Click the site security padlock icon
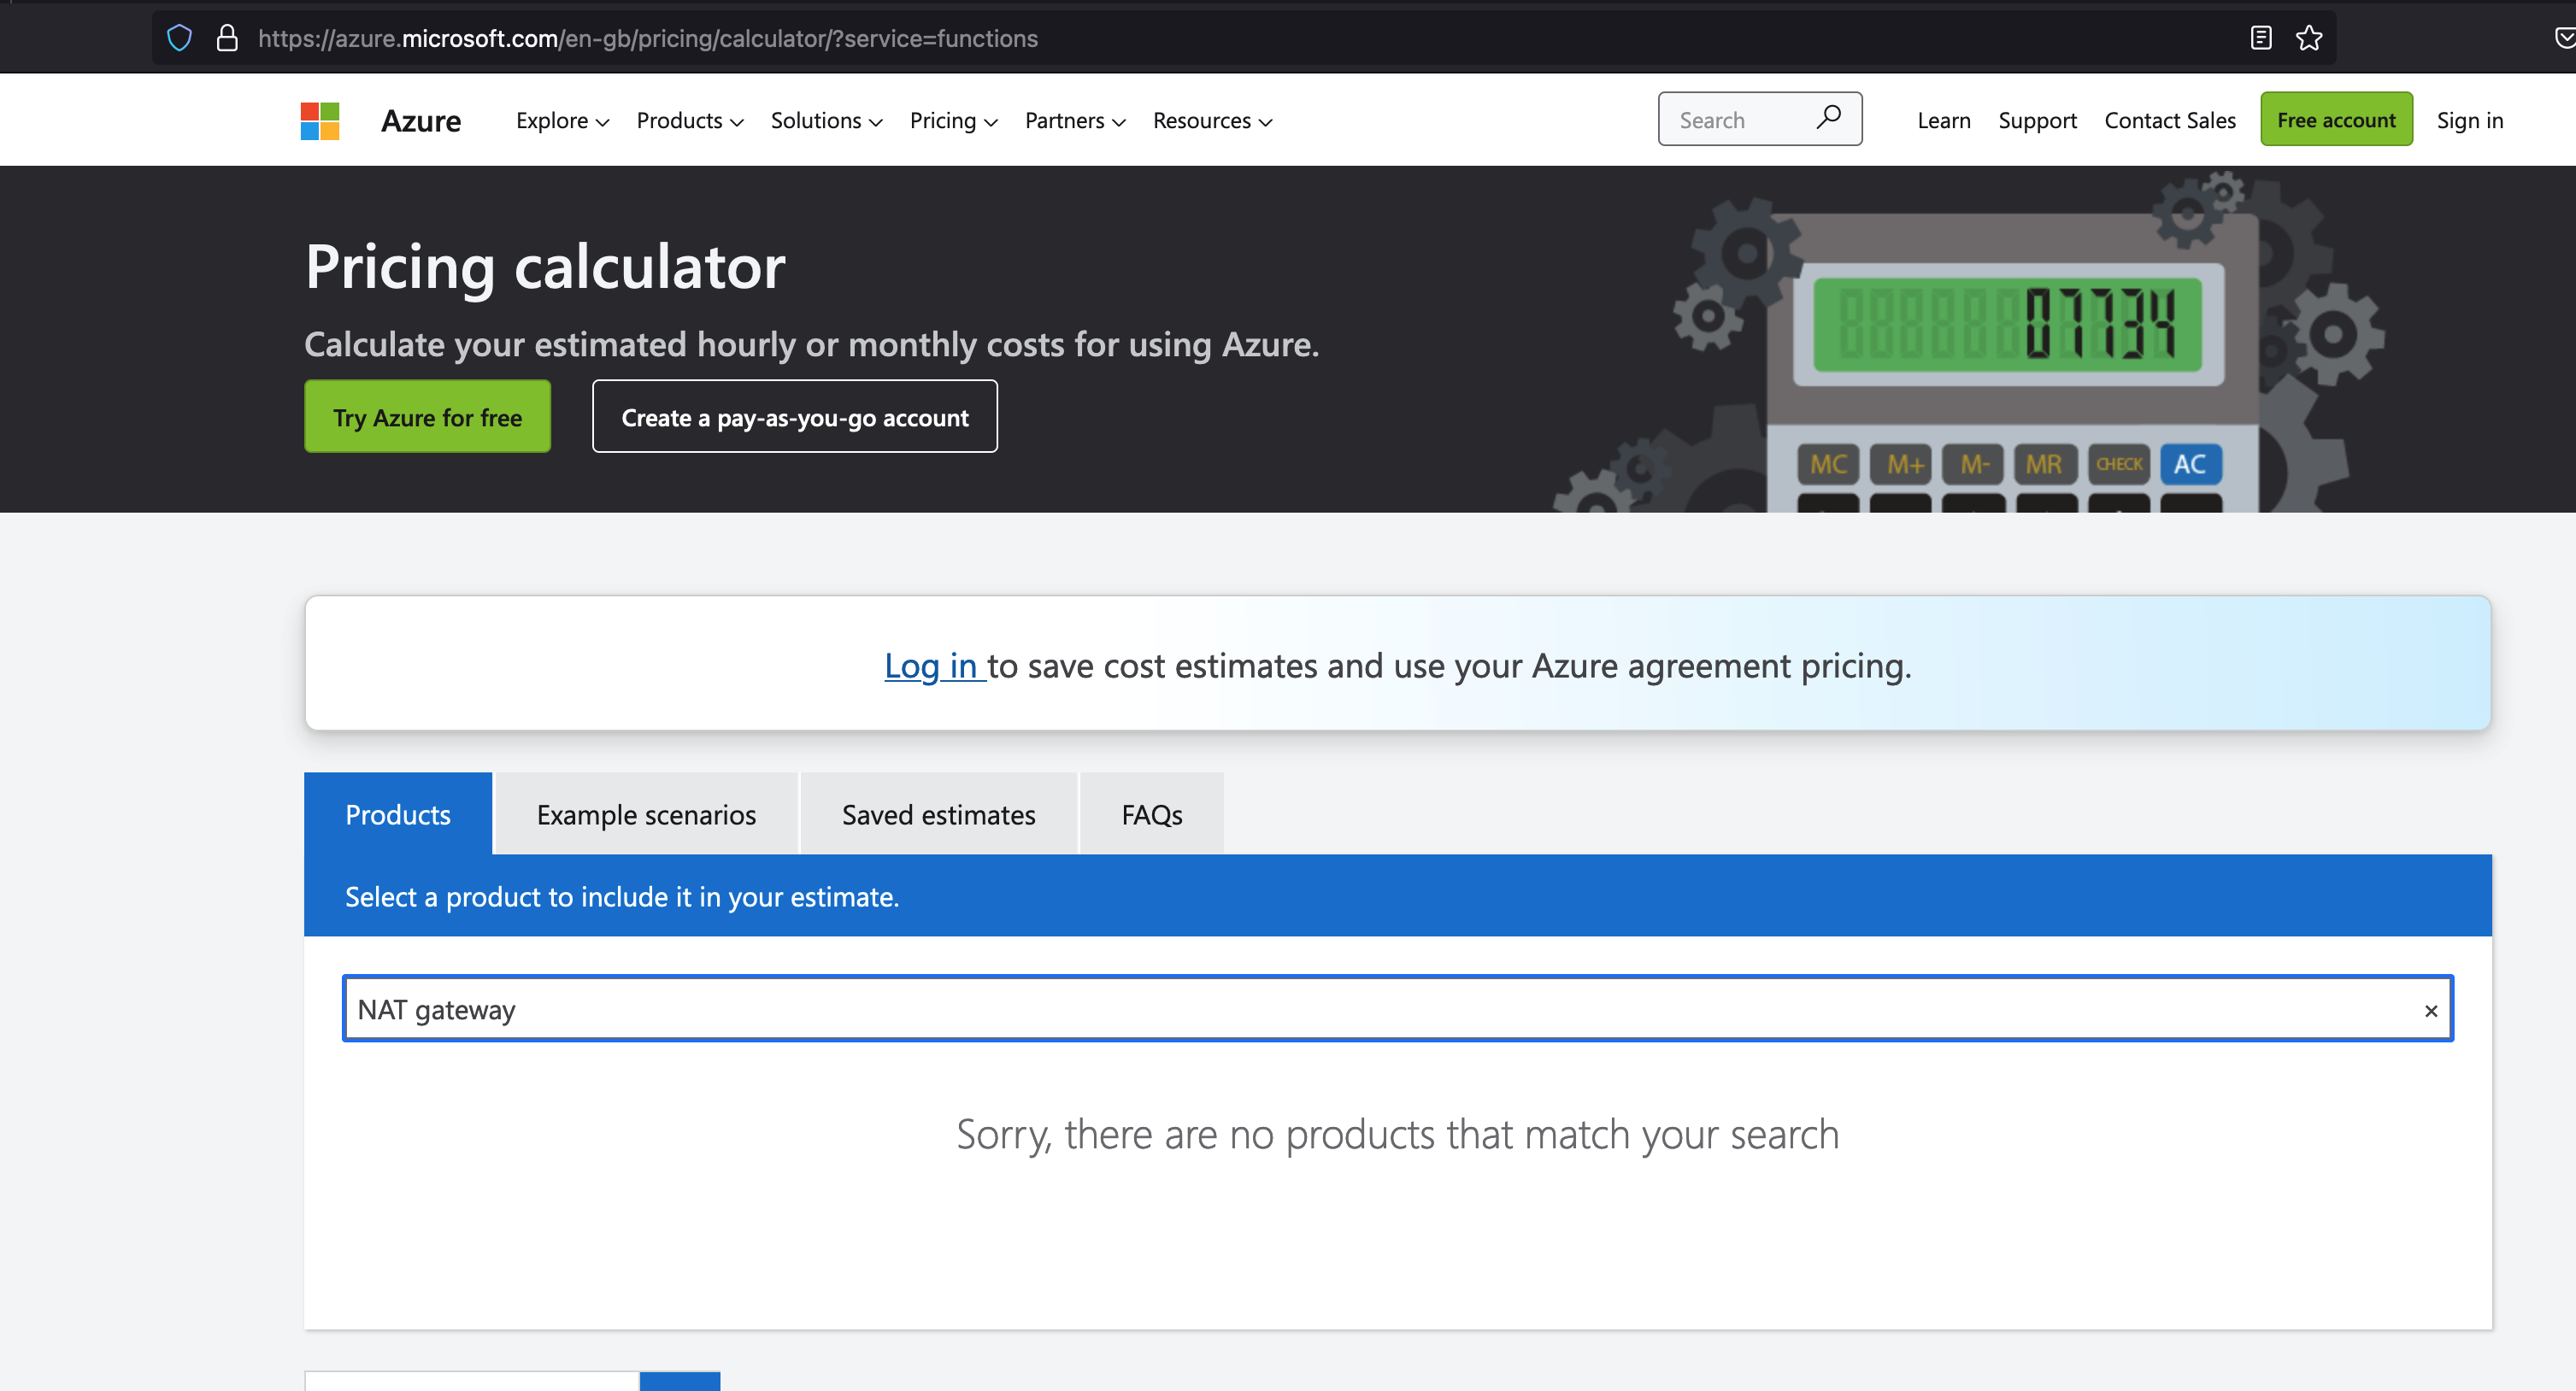The image size is (2576, 1391). click(227, 38)
